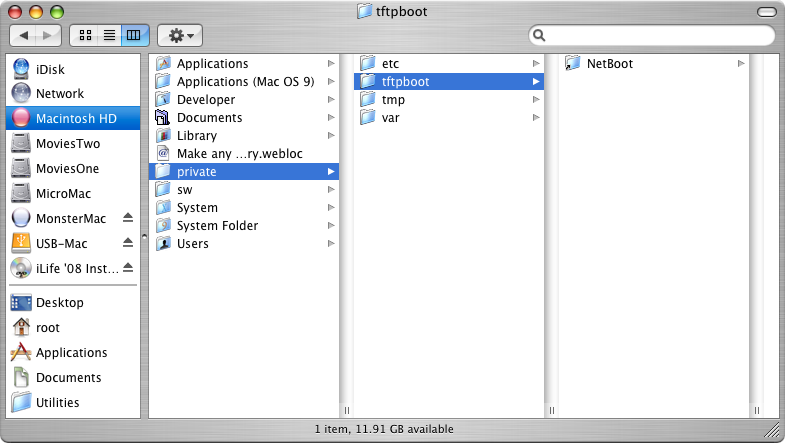785x443 pixels.
Task: Select the System Folder item
Action: (244, 226)
